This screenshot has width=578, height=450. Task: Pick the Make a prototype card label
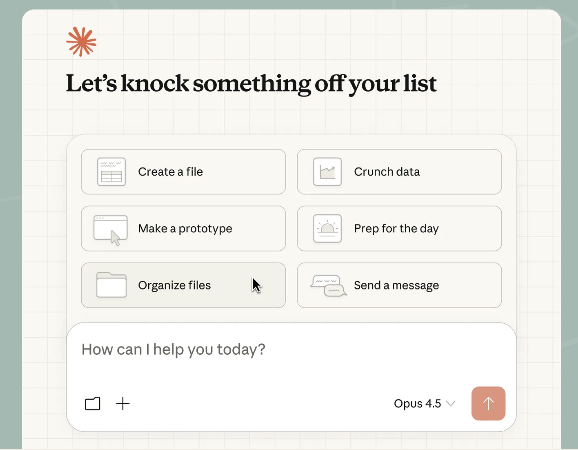pos(185,229)
